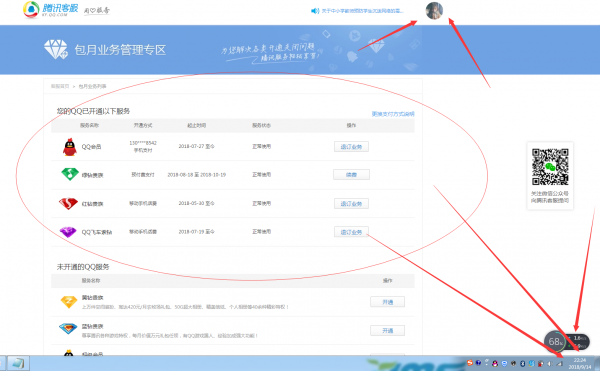Click the network speed widget next to 68%
Viewport: 600px width, 371px height.
(579, 342)
